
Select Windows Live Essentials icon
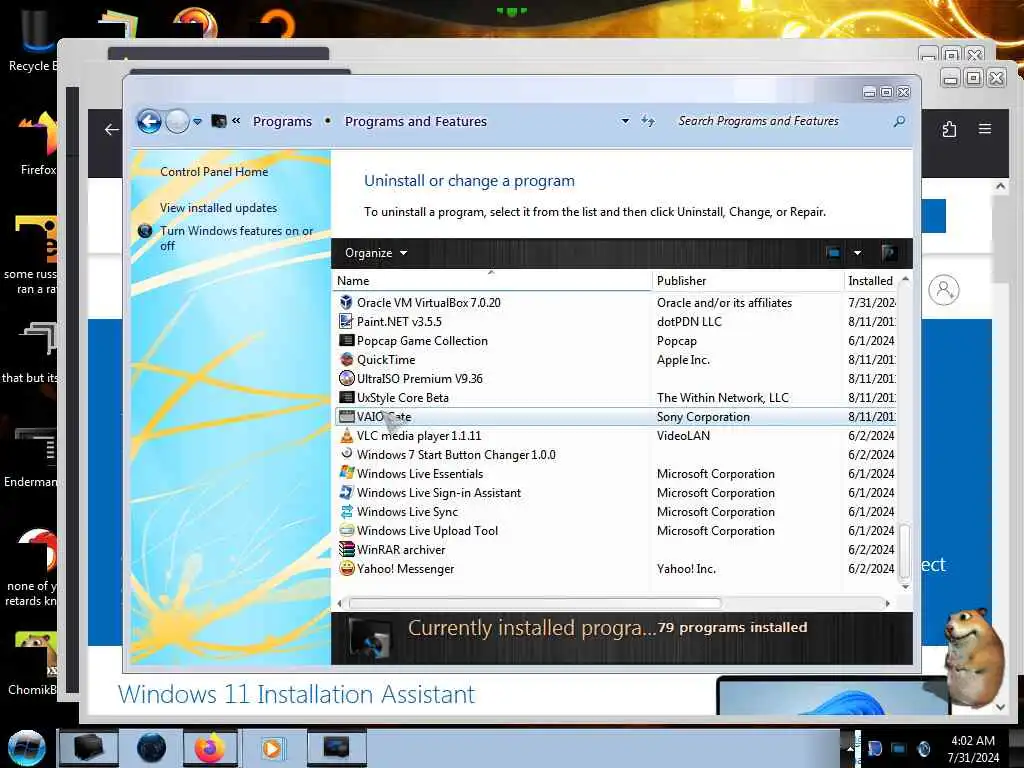[346, 473]
